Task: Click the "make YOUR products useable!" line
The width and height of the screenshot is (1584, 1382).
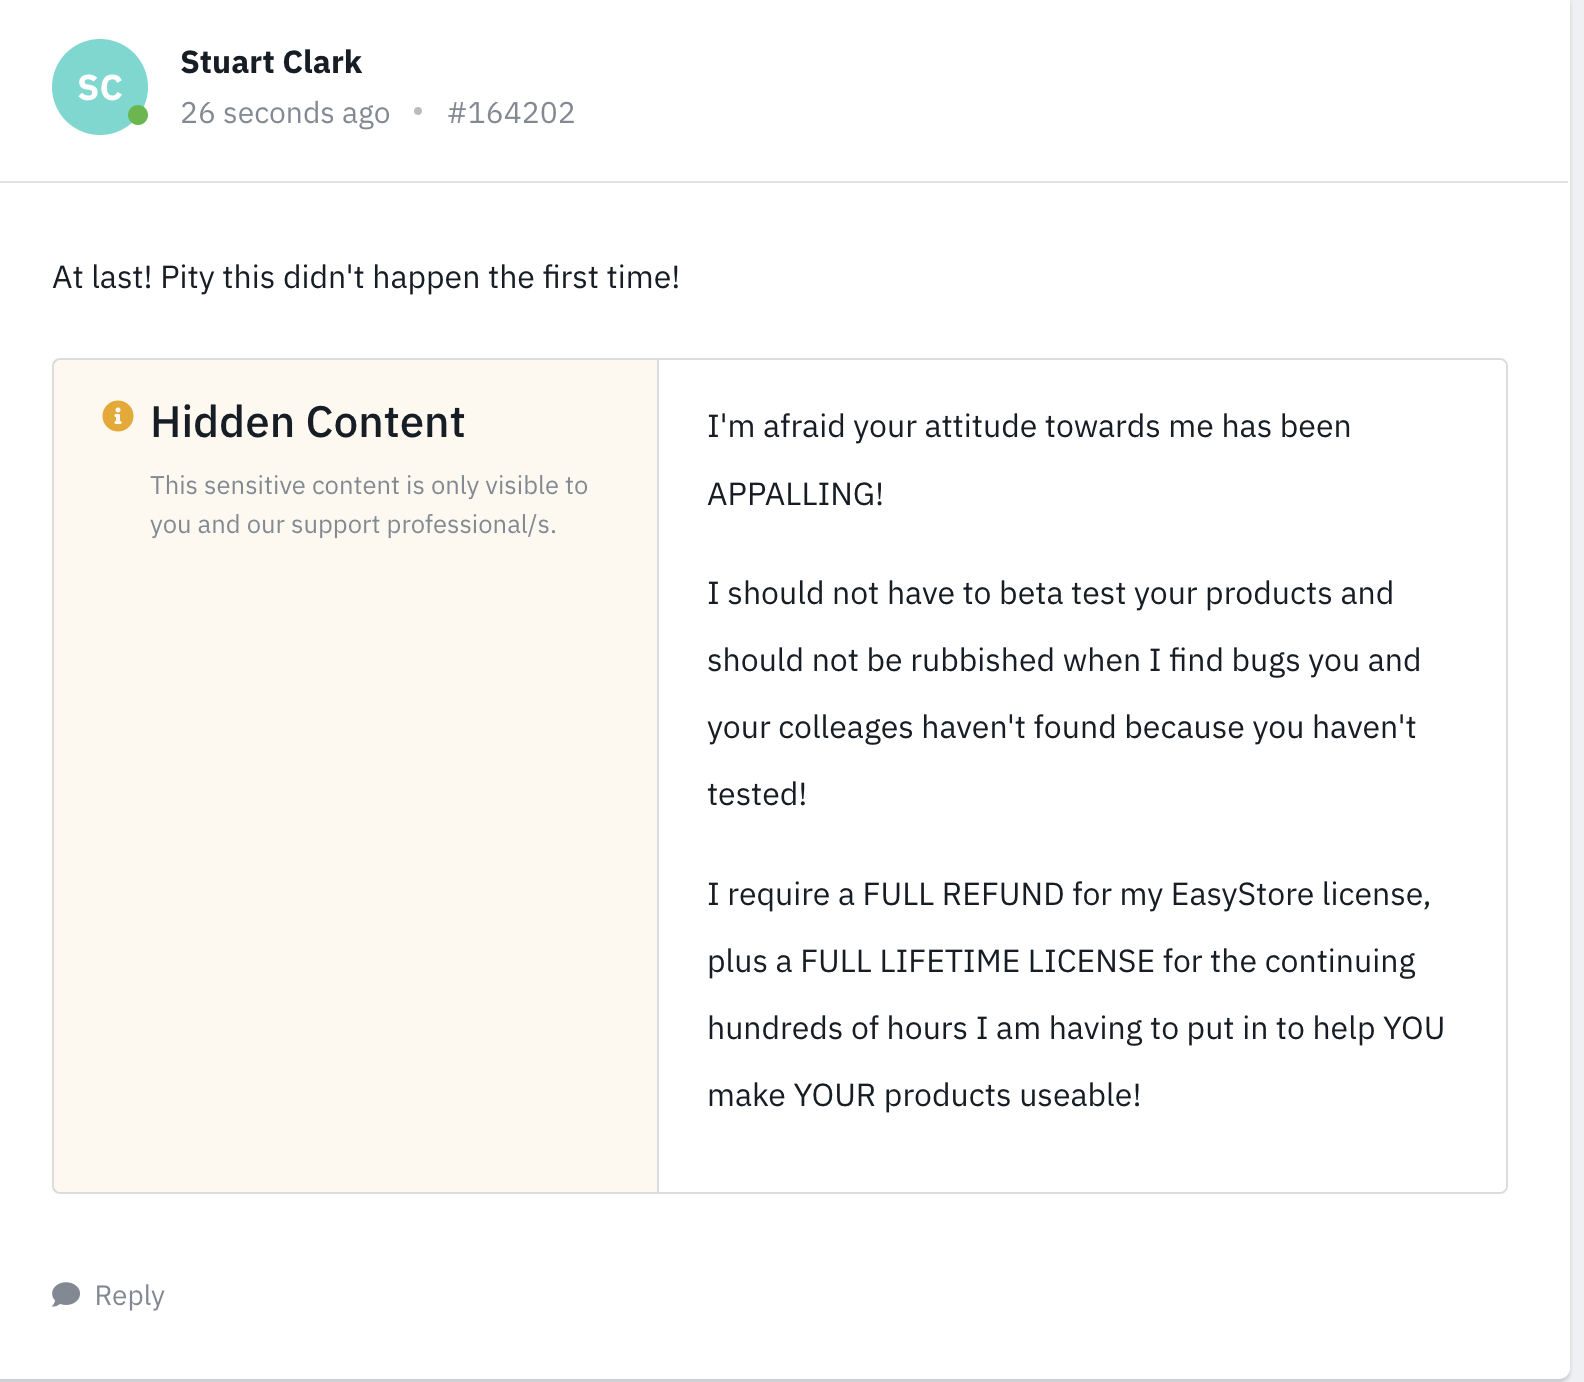Action: [x=923, y=1095]
